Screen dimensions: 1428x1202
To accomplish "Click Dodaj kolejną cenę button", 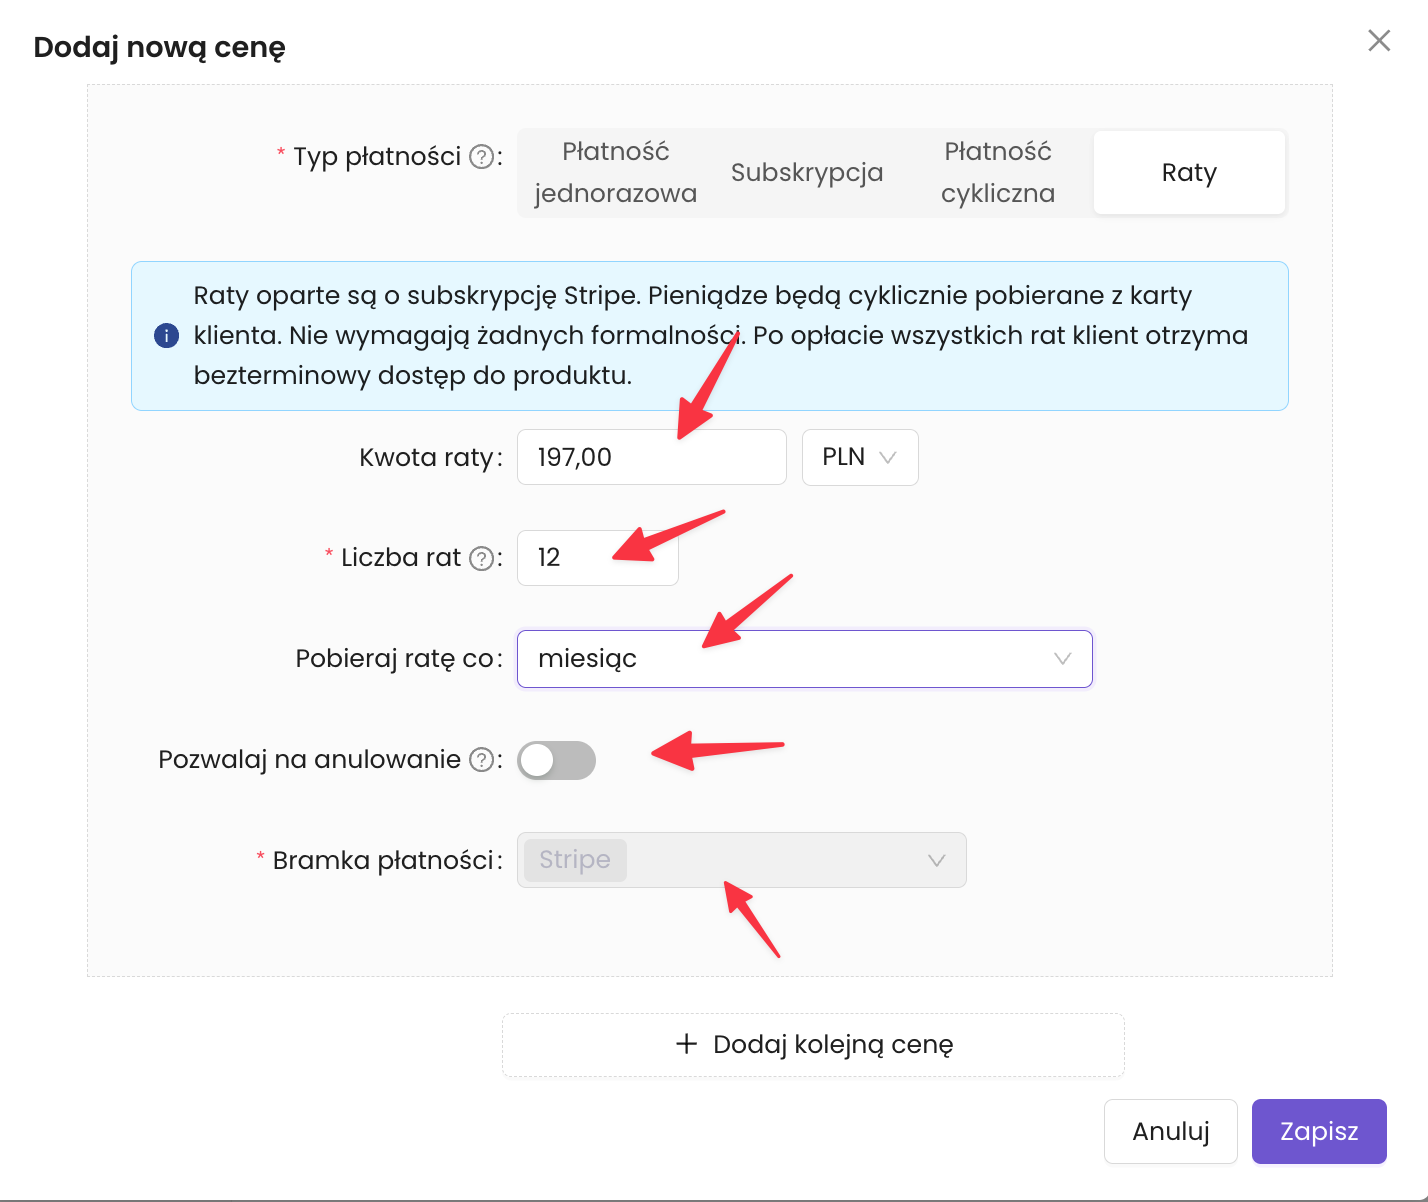I will (812, 1045).
